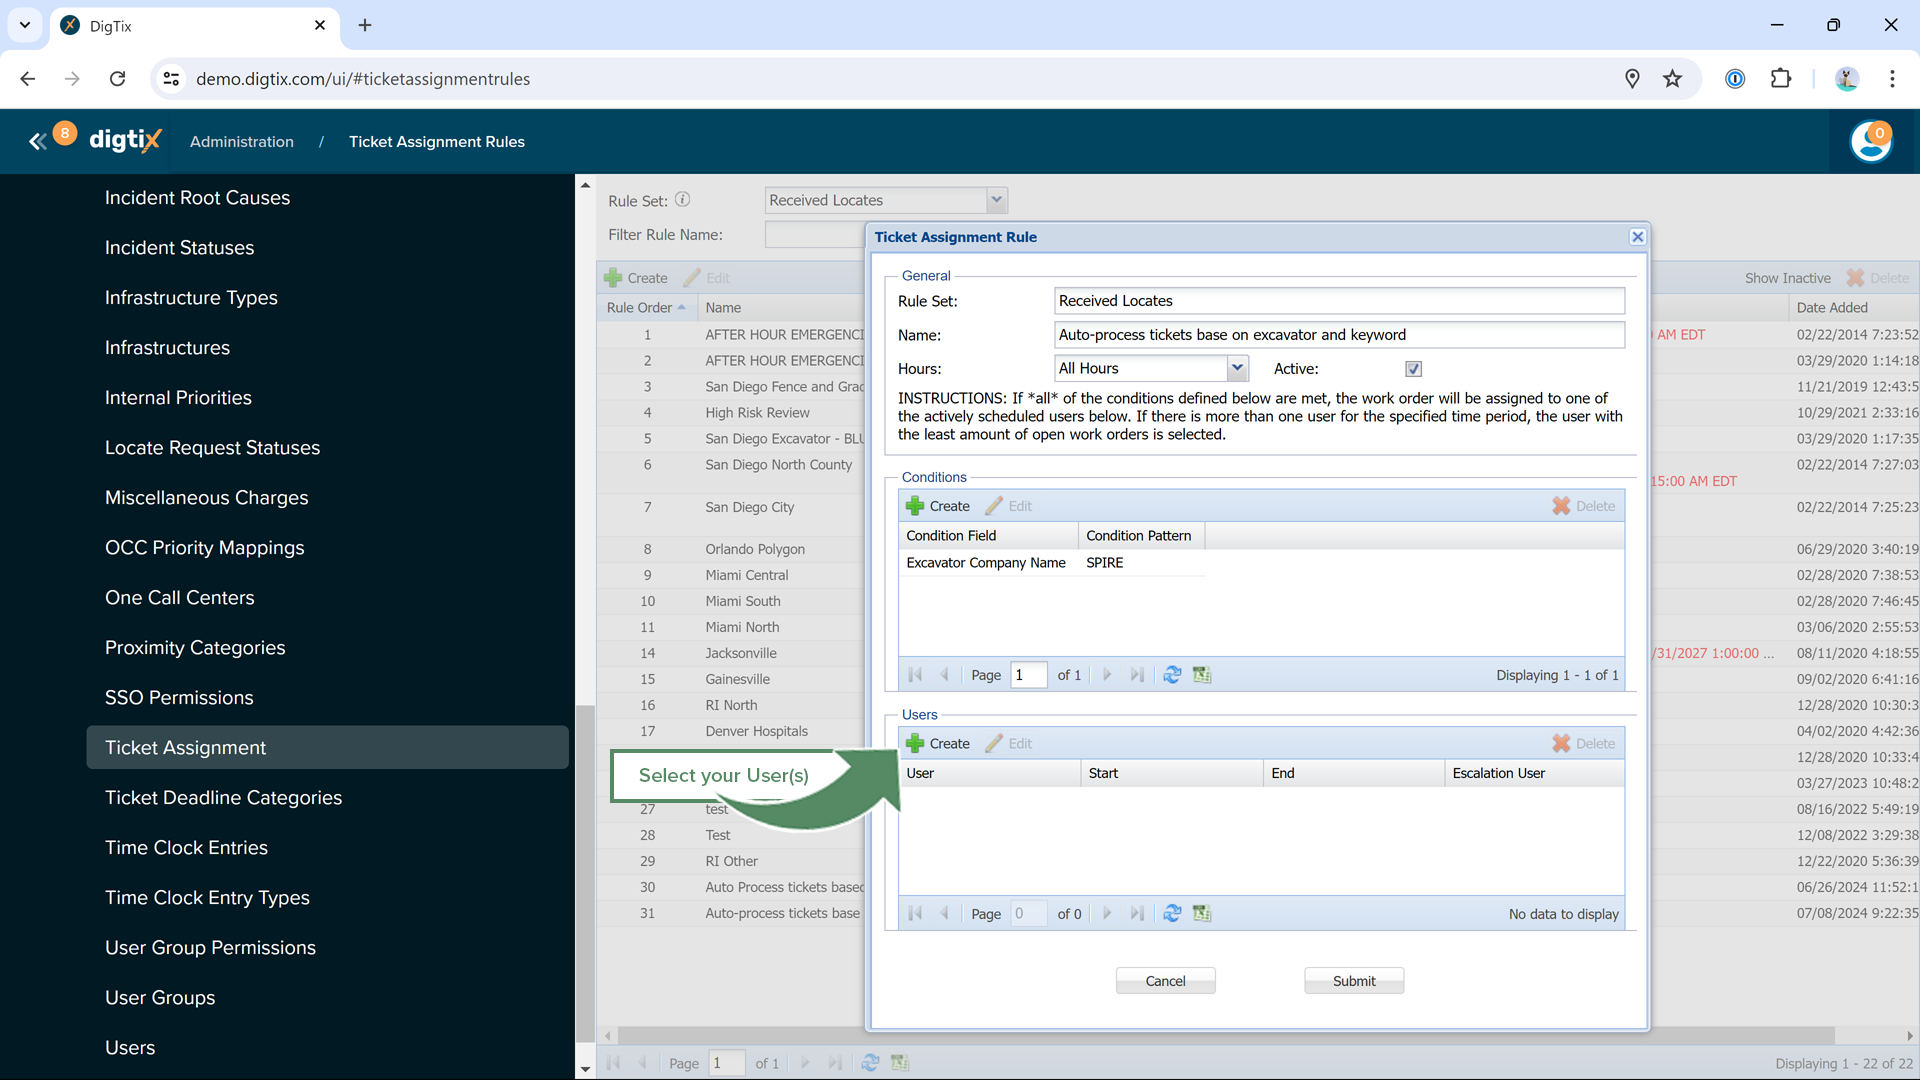Uncheck the Active checkbox
Viewport: 1920px width, 1080px height.
pyautogui.click(x=1413, y=369)
